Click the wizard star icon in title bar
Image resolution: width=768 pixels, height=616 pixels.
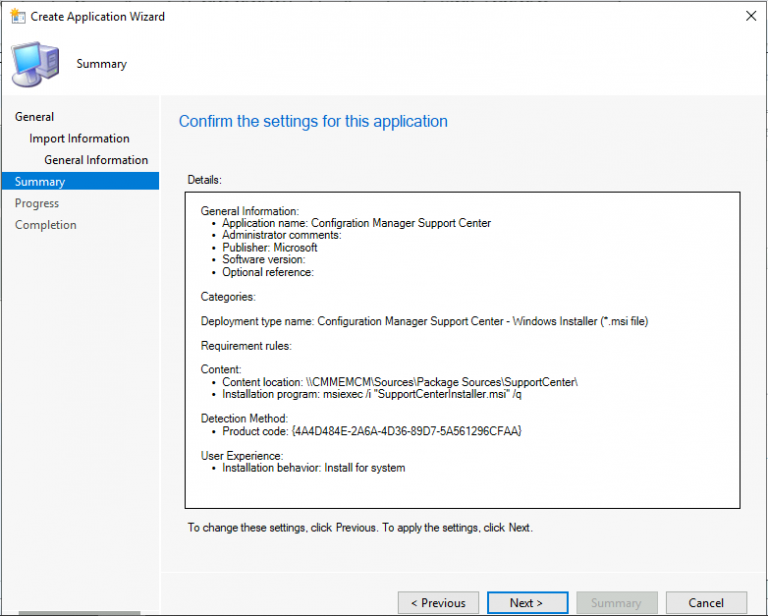(16, 16)
